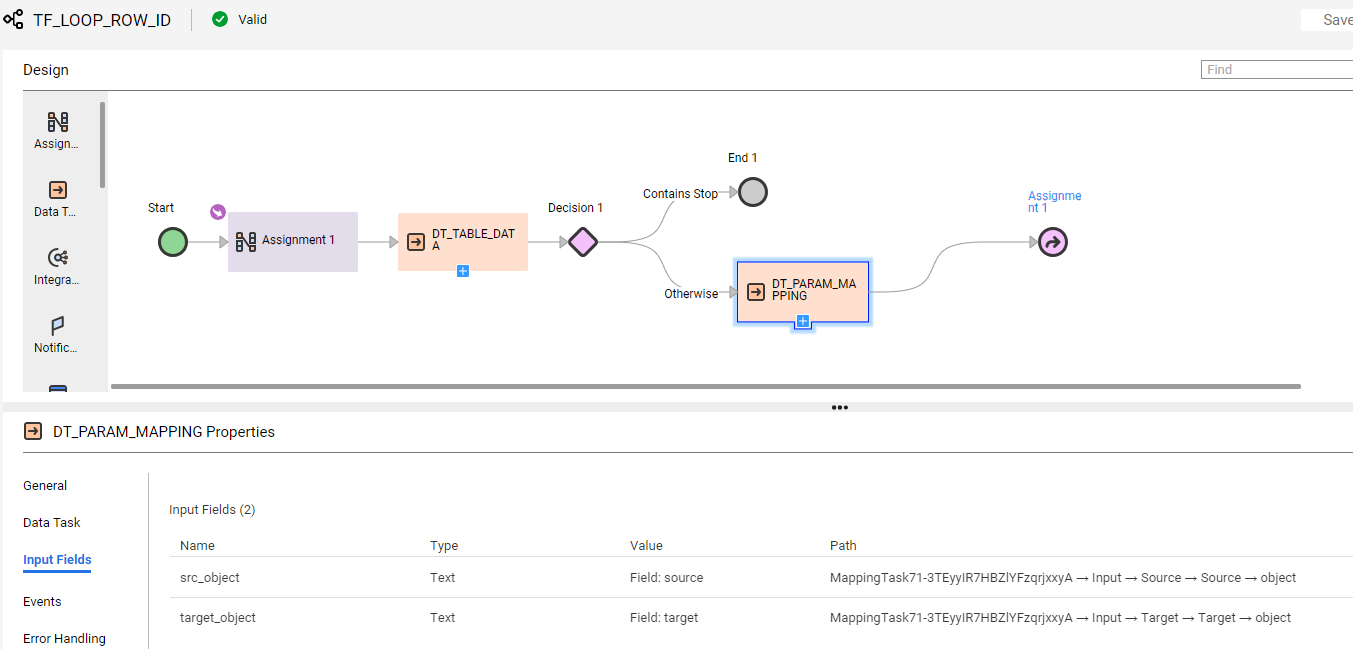1353x649 pixels.
Task: Select the DT_TABLE_DATA data task box
Action: coord(463,241)
